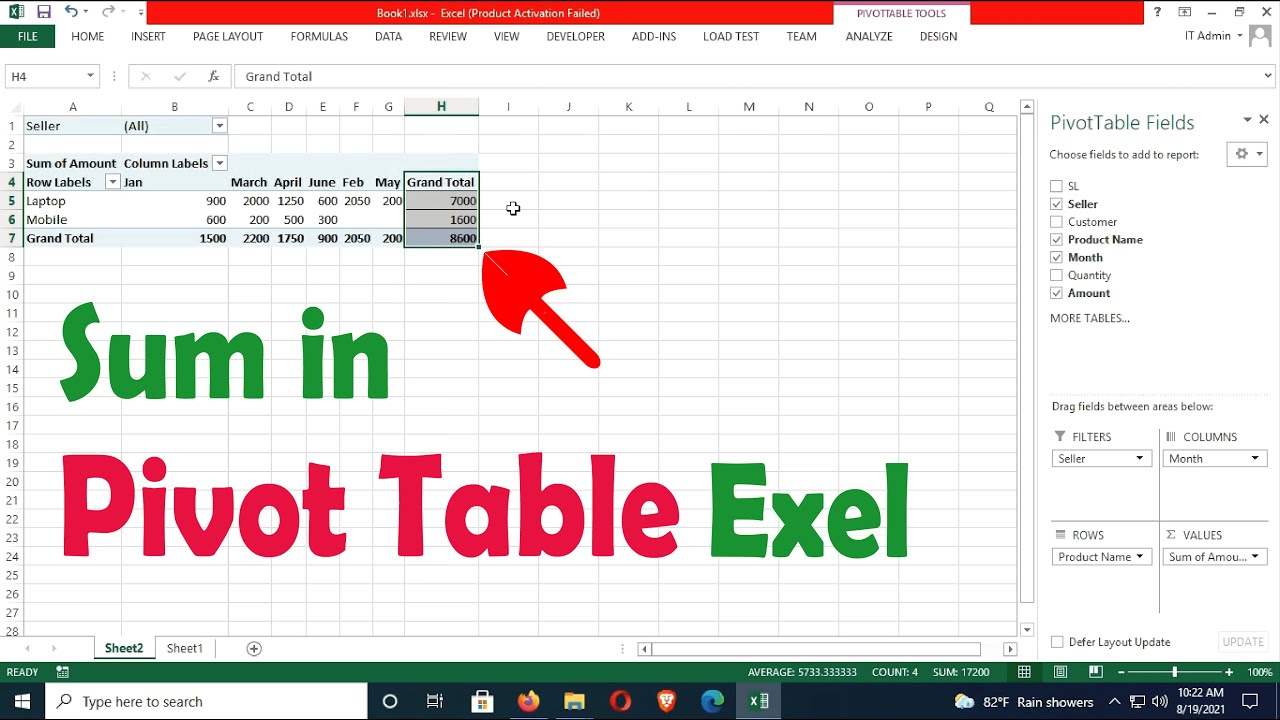
Task: Open Ribbon Display Options icon
Action: pos(1185,12)
